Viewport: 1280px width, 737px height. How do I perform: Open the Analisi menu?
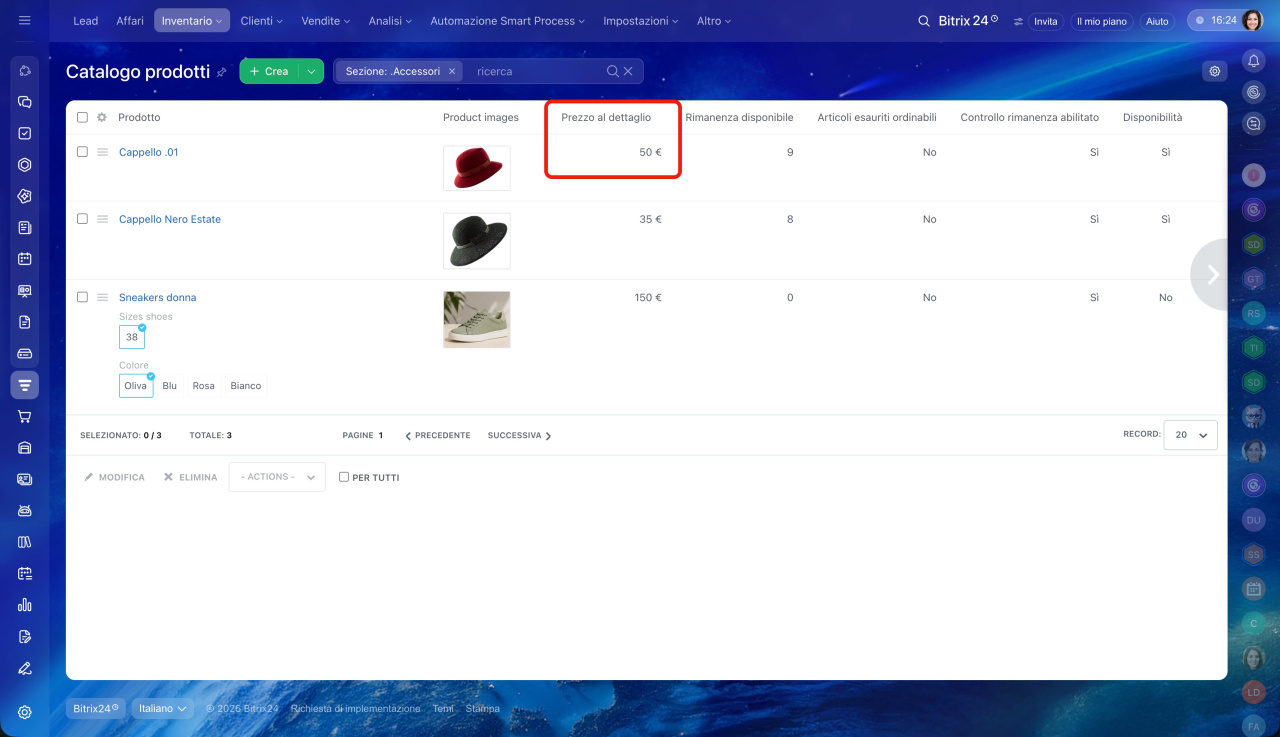[x=391, y=21]
